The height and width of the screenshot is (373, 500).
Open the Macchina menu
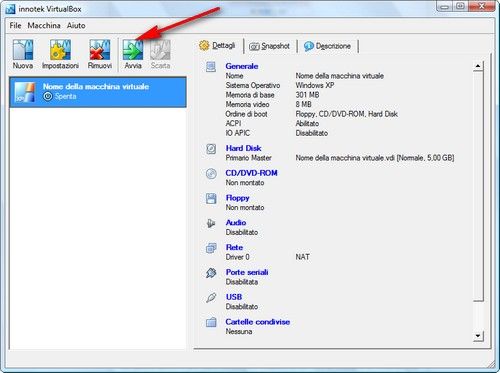(44, 25)
